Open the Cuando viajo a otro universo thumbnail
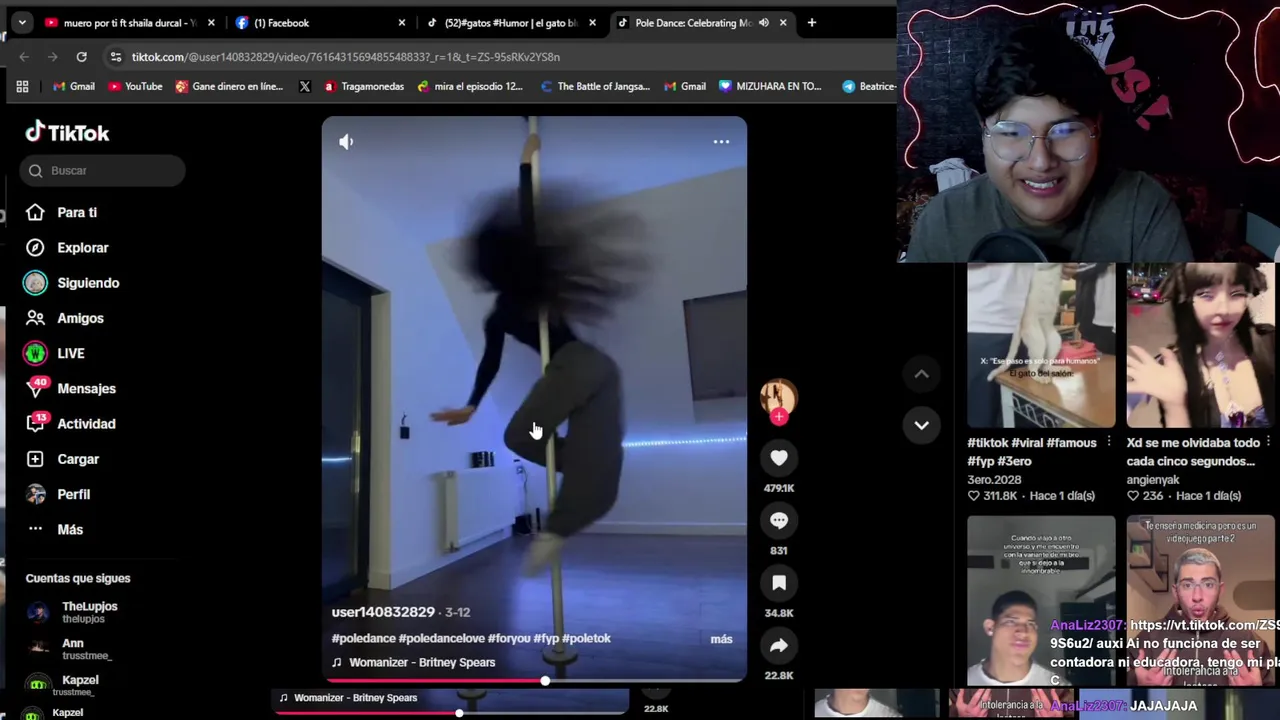1280x720 pixels. [1041, 600]
